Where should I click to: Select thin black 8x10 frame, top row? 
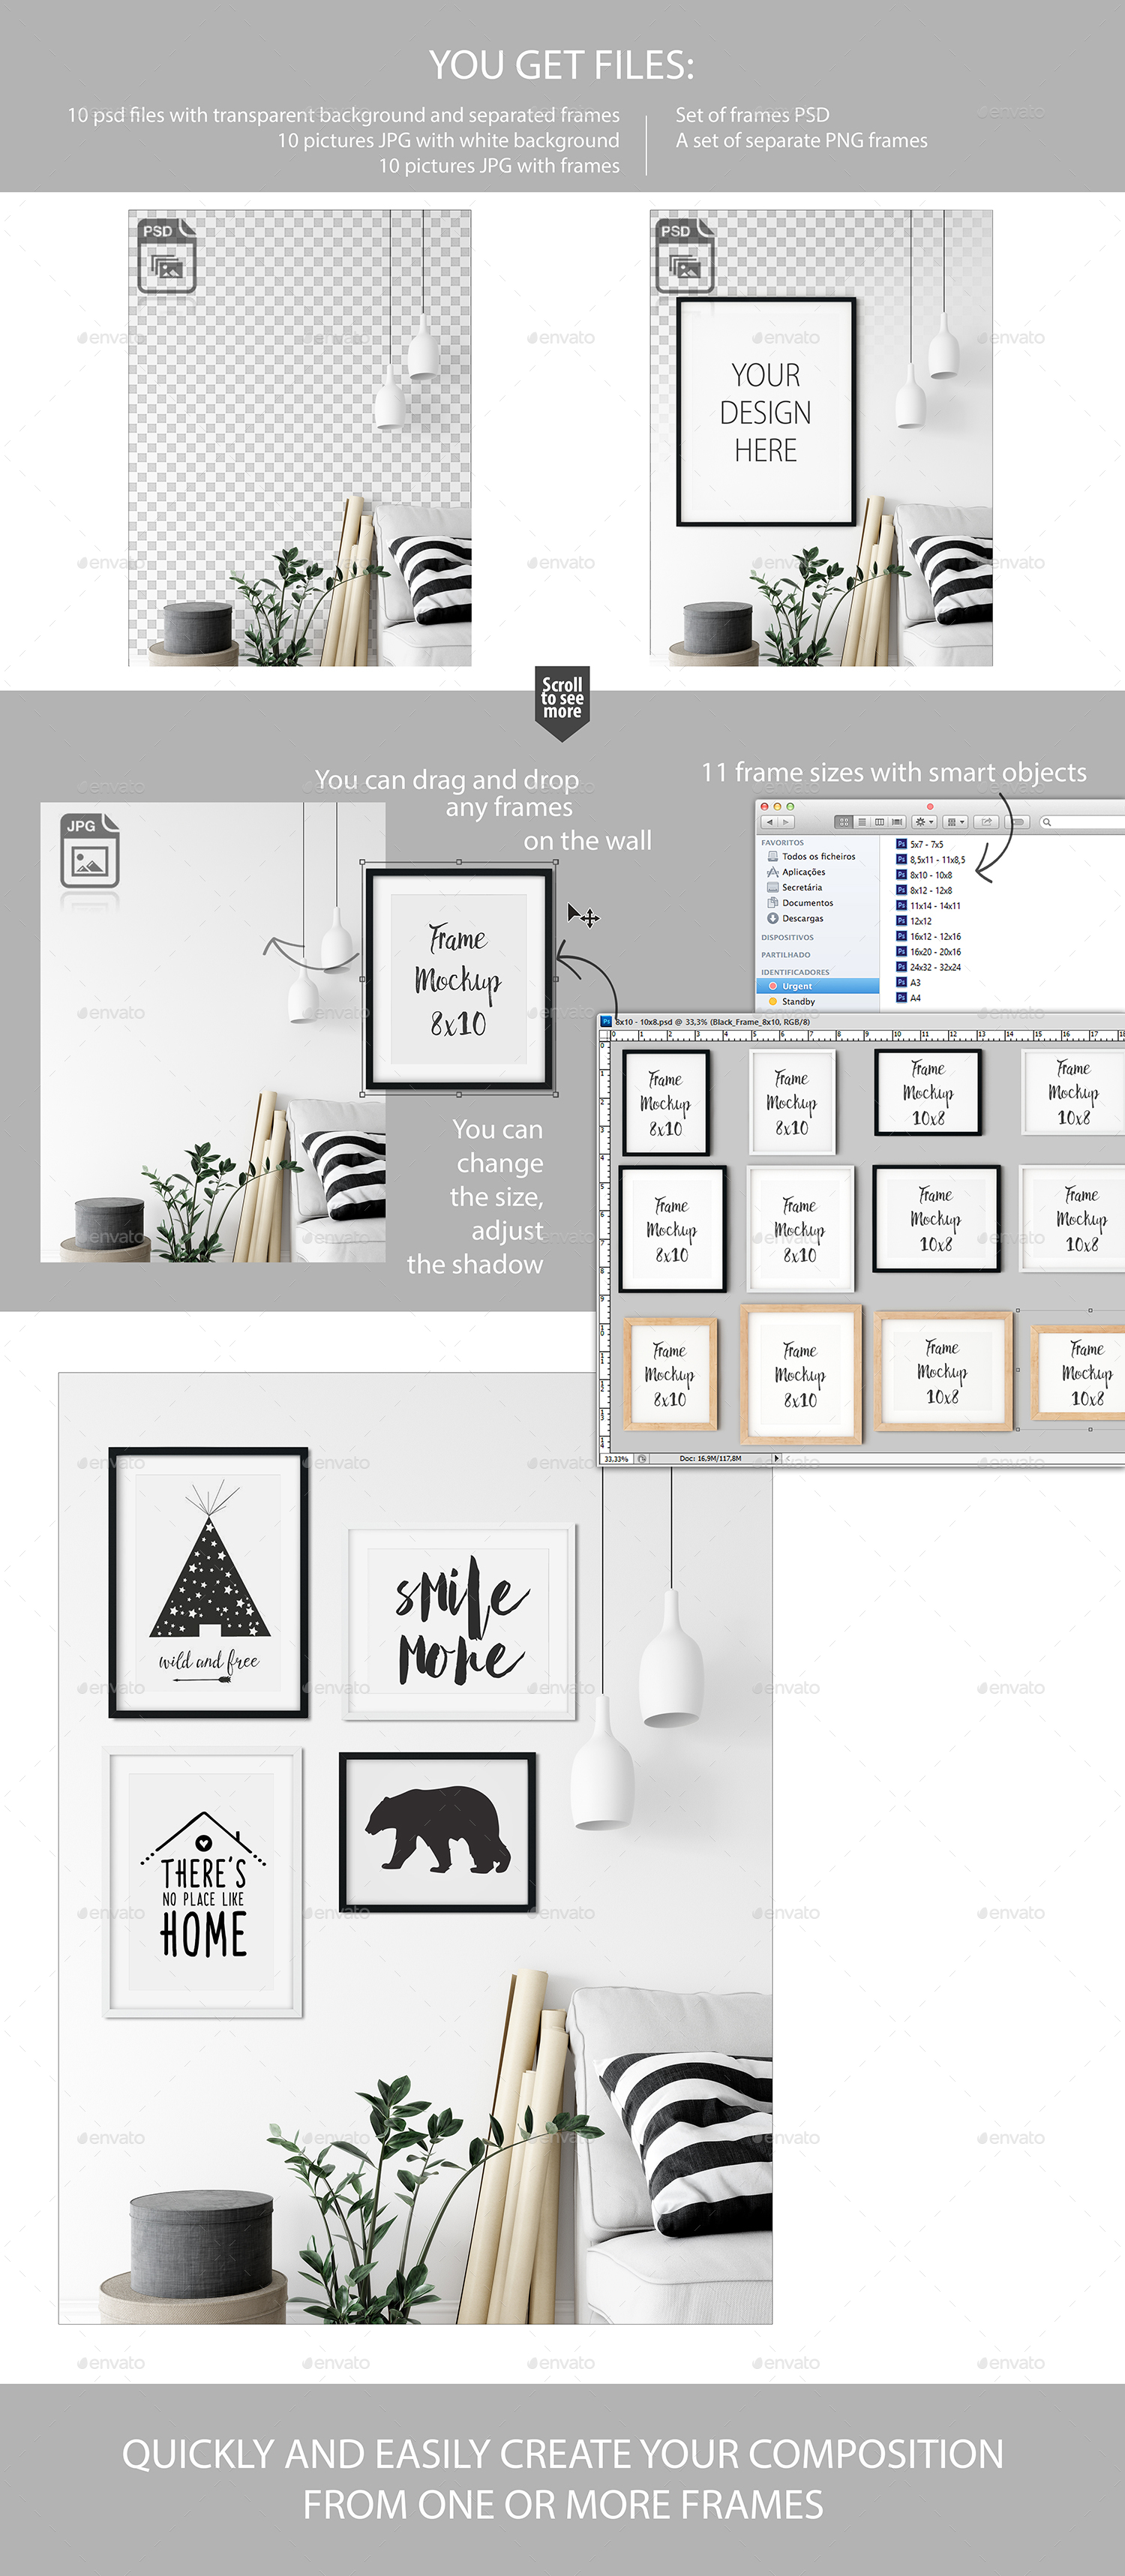[x=665, y=1103]
